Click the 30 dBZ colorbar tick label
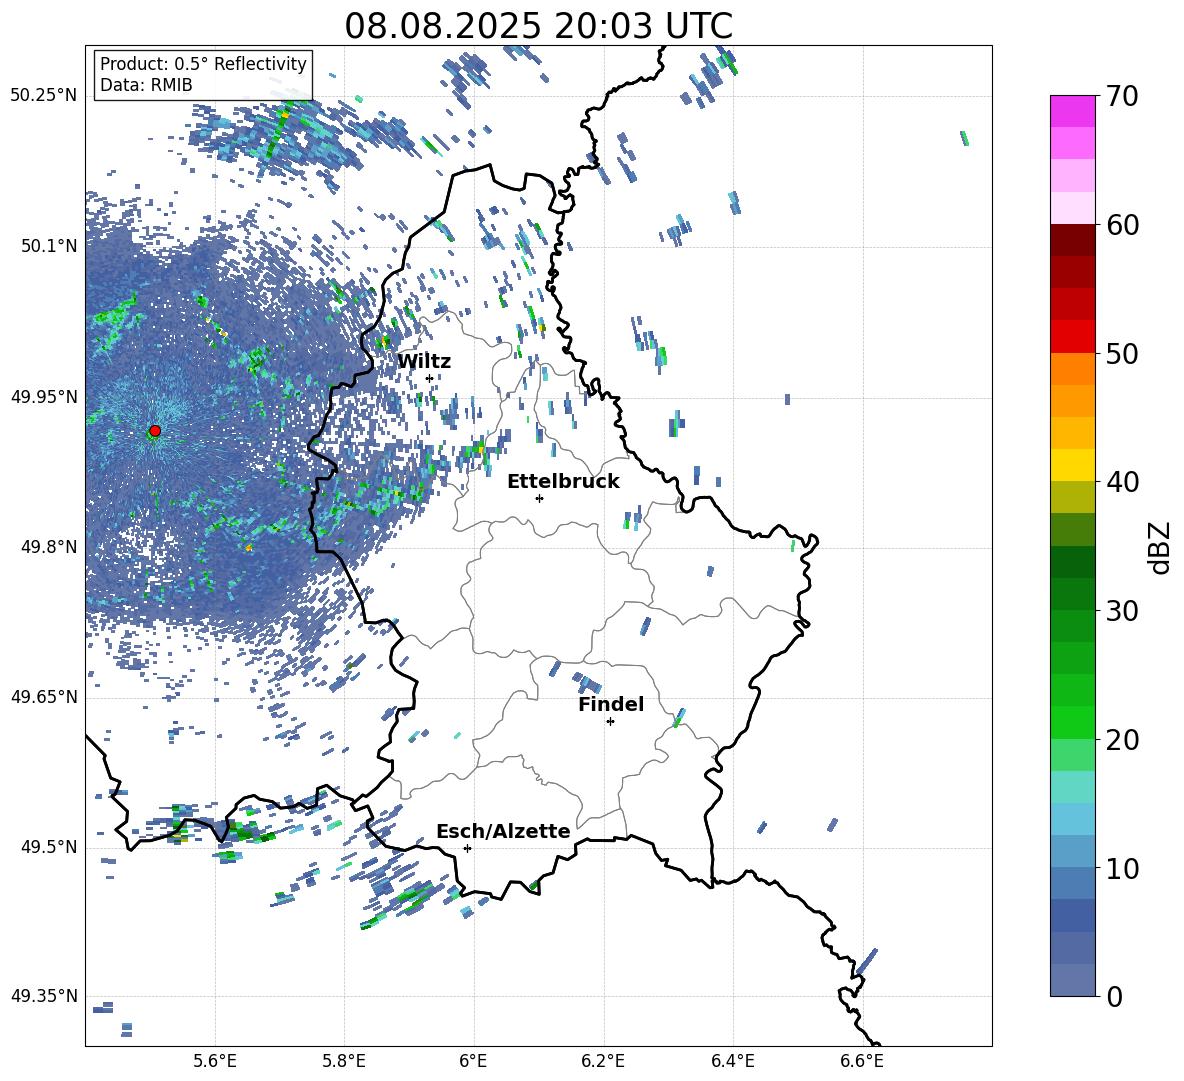 click(1122, 611)
